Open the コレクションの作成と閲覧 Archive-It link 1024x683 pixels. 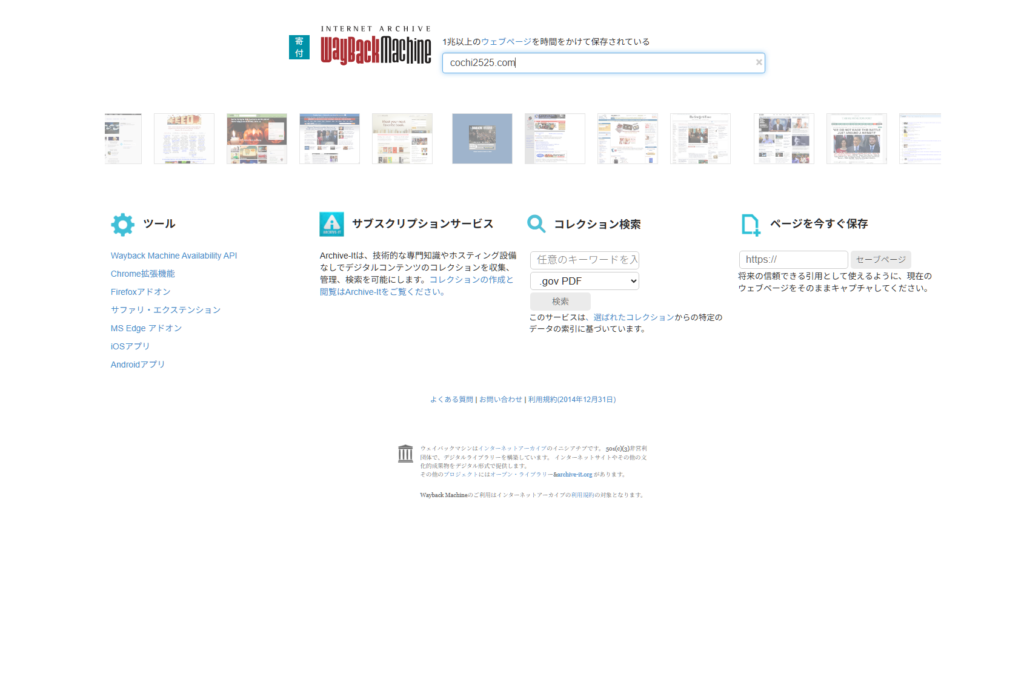pyautogui.click(x=417, y=286)
